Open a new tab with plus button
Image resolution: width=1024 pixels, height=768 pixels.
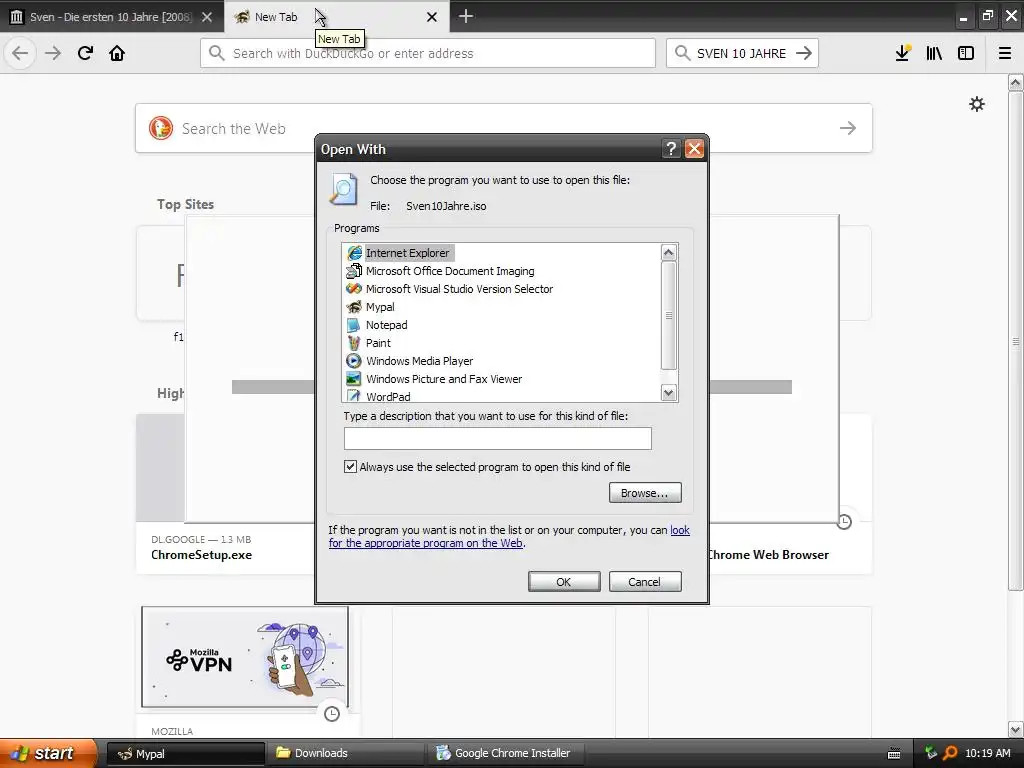point(466,16)
